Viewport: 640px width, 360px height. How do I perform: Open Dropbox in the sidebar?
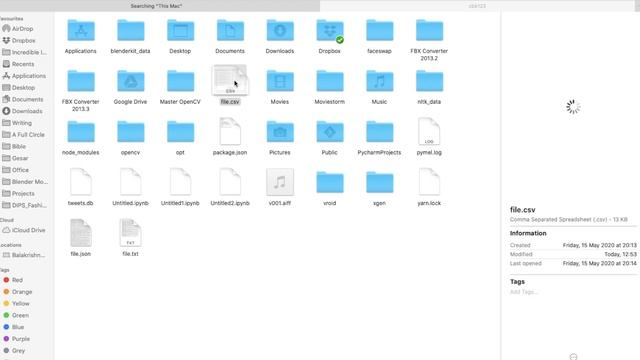[19, 41]
